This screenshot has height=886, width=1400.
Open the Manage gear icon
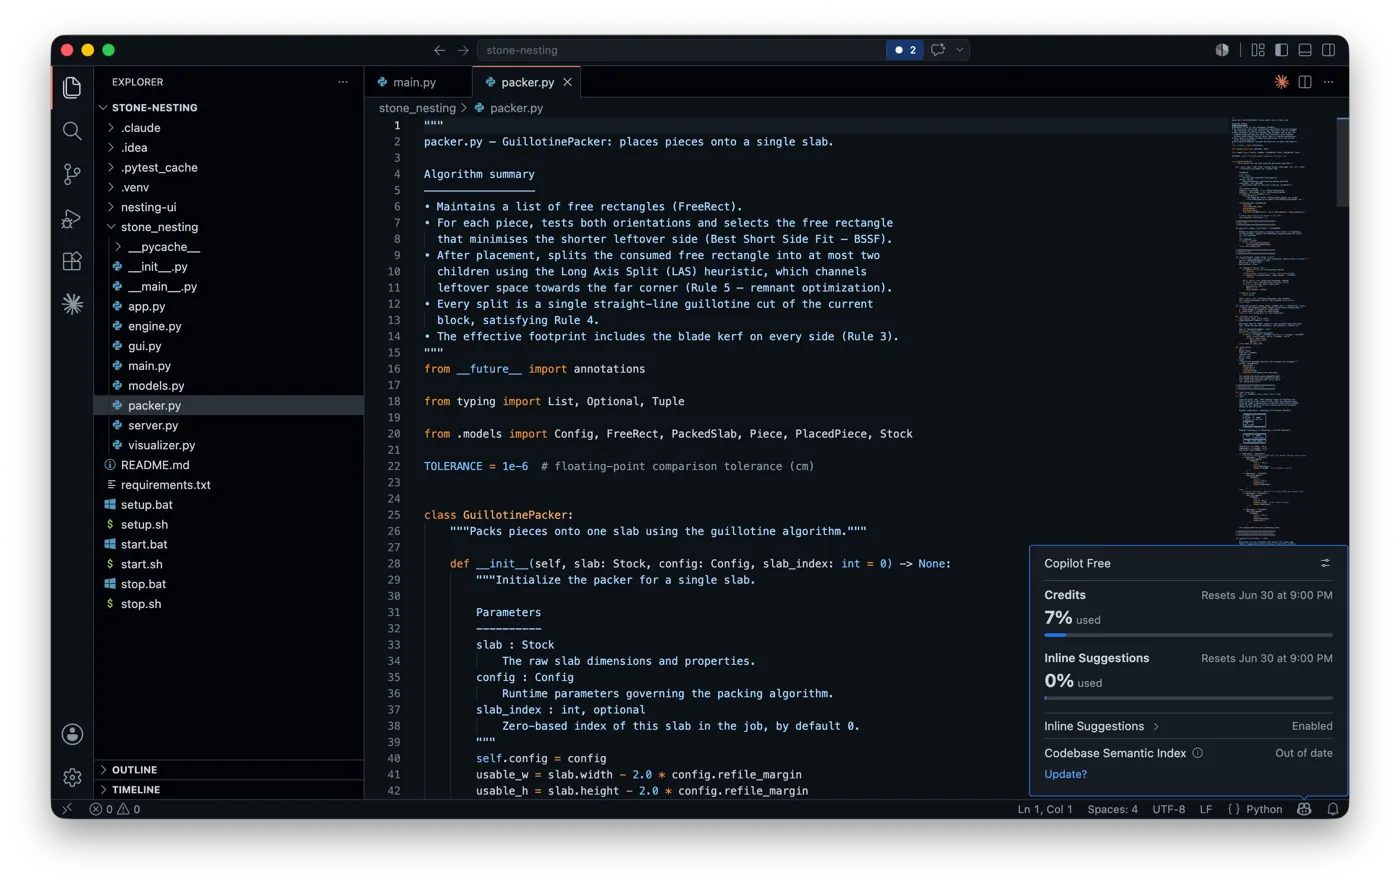(72, 777)
